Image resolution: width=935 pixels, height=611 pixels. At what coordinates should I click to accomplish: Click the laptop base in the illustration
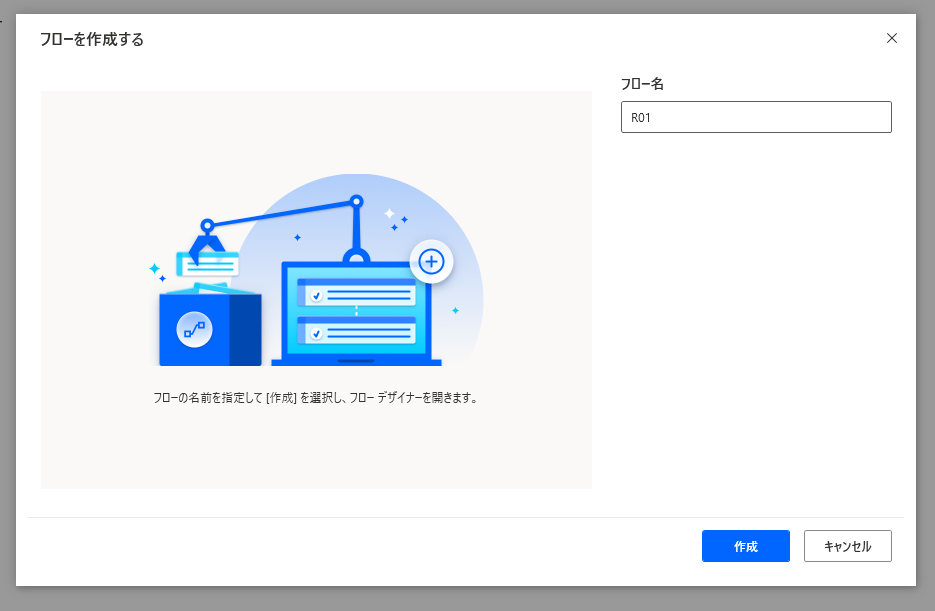coord(355,361)
